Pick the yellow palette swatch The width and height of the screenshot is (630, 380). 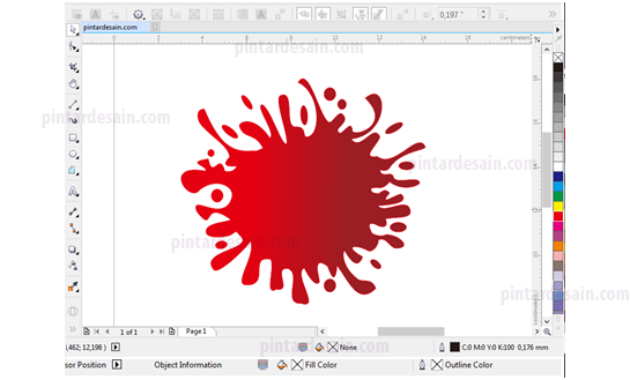558,206
